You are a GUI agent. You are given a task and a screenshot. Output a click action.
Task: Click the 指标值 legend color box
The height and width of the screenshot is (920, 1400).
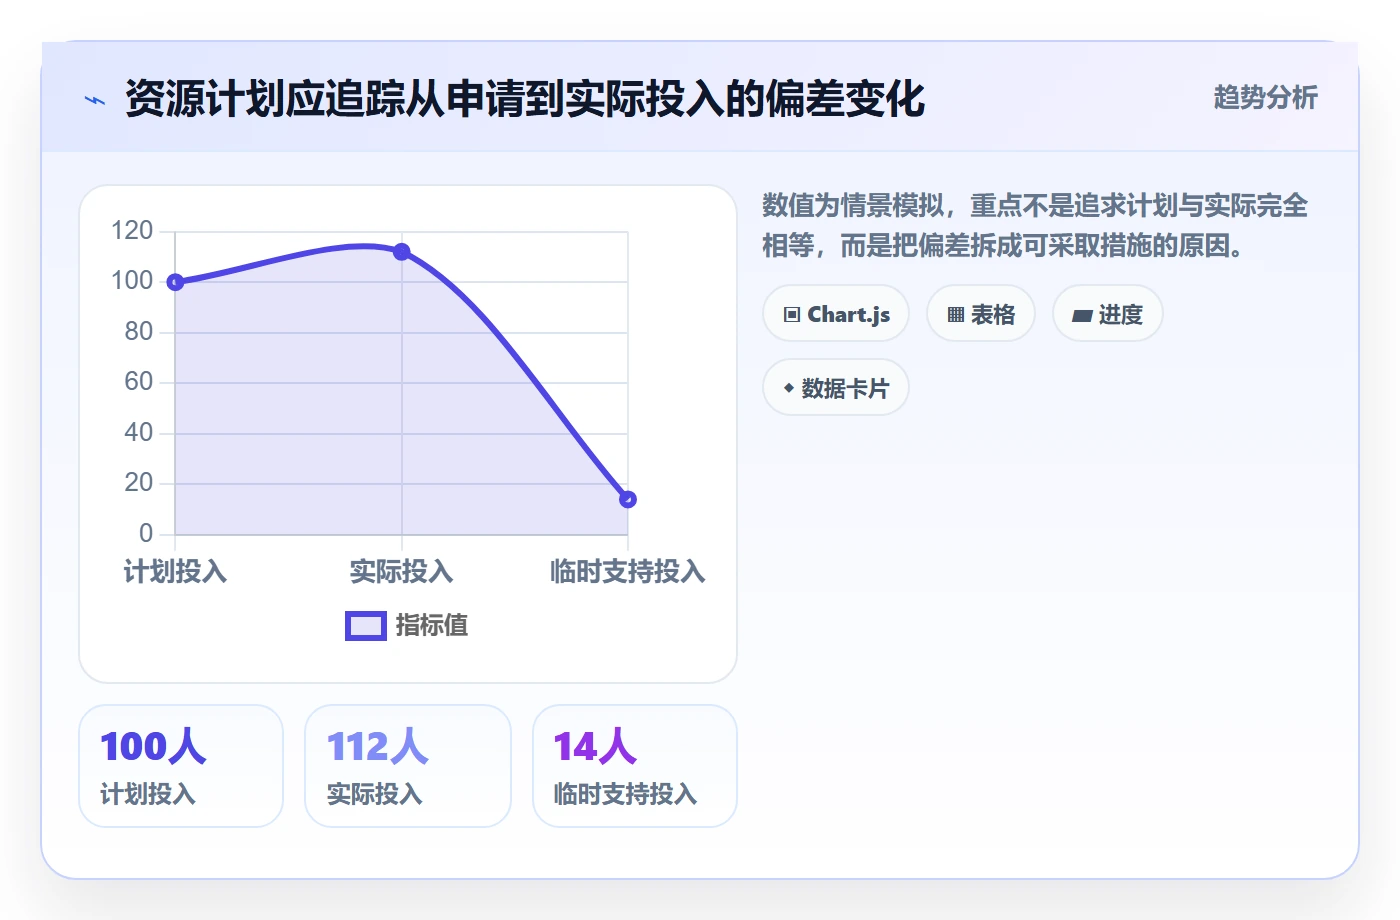pos(366,626)
